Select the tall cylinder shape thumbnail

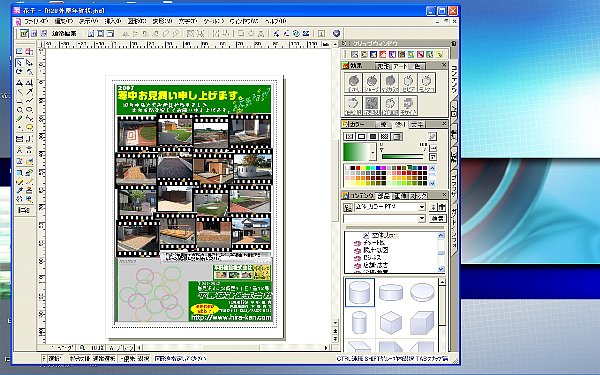360,323
